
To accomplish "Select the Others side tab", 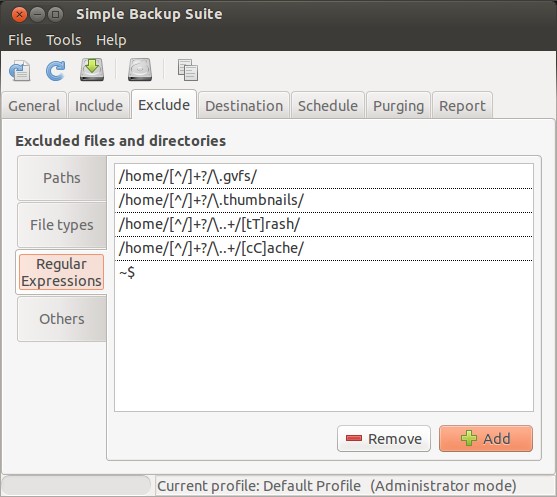I will point(62,319).
